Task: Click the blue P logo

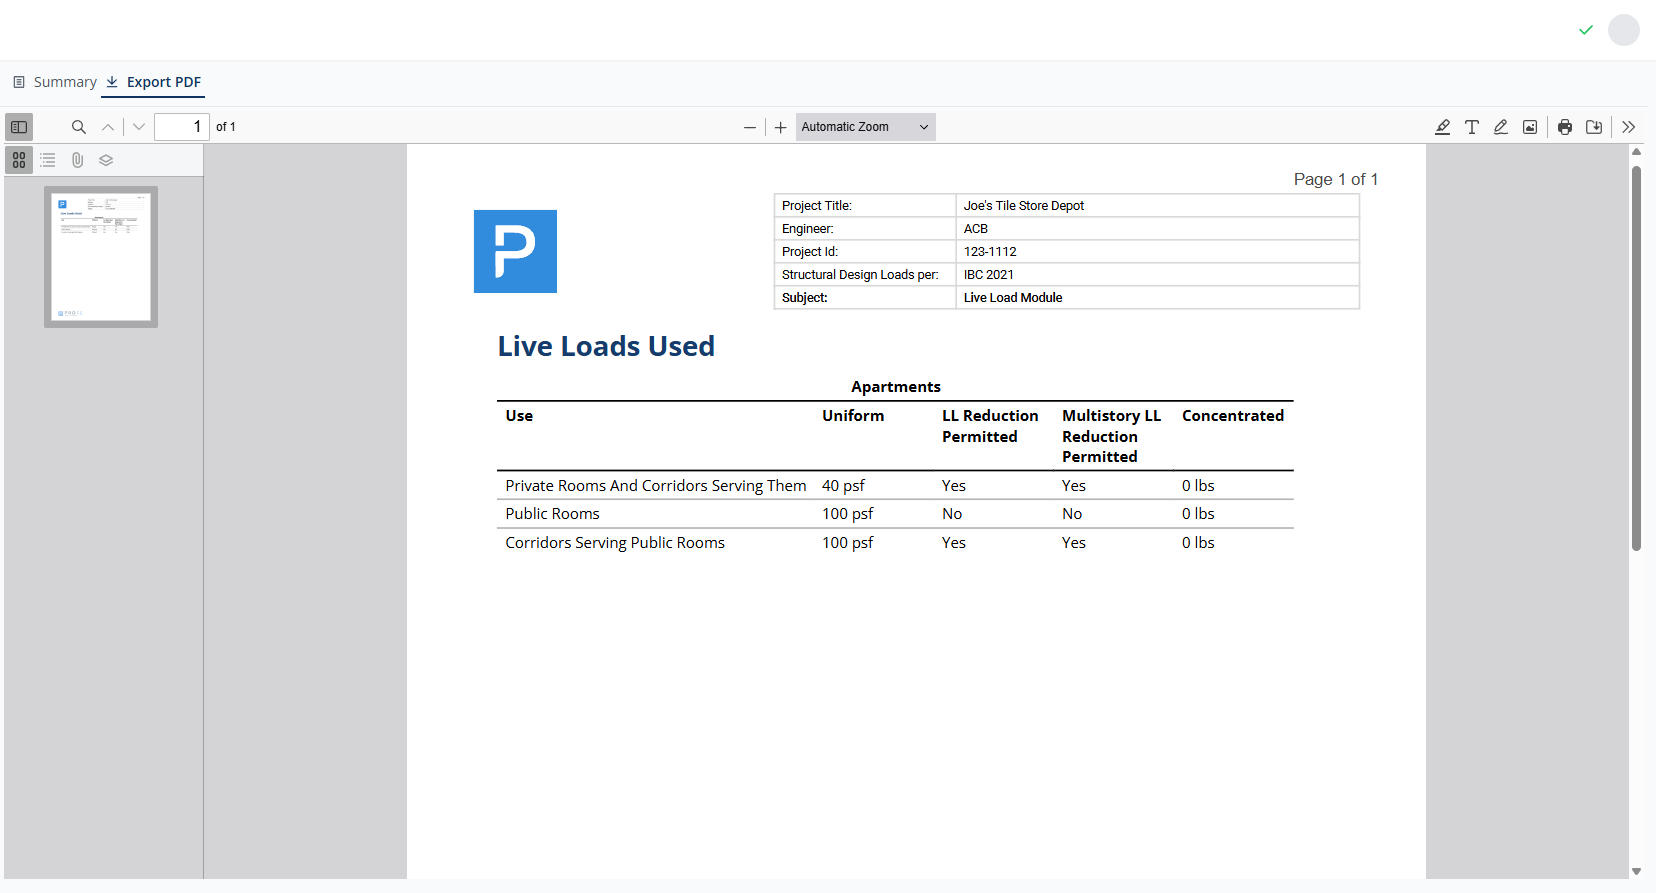Action: (x=515, y=251)
